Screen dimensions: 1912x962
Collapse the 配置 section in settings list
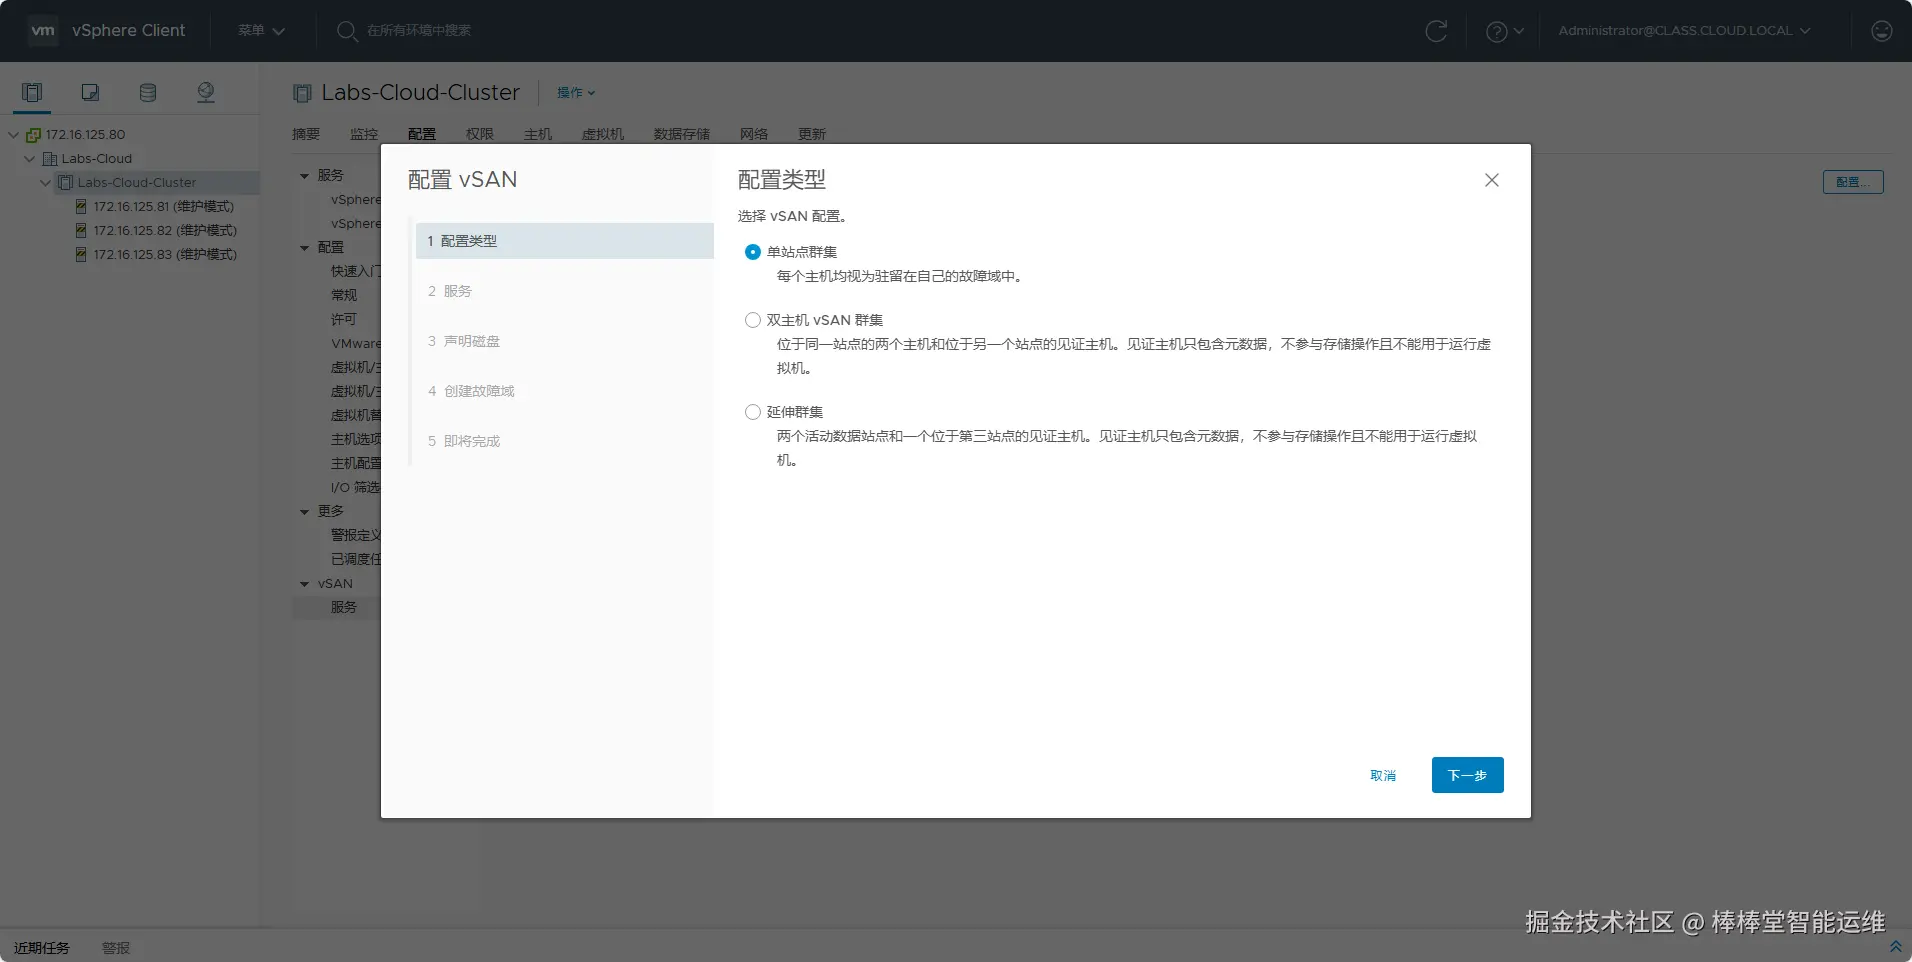pos(305,248)
